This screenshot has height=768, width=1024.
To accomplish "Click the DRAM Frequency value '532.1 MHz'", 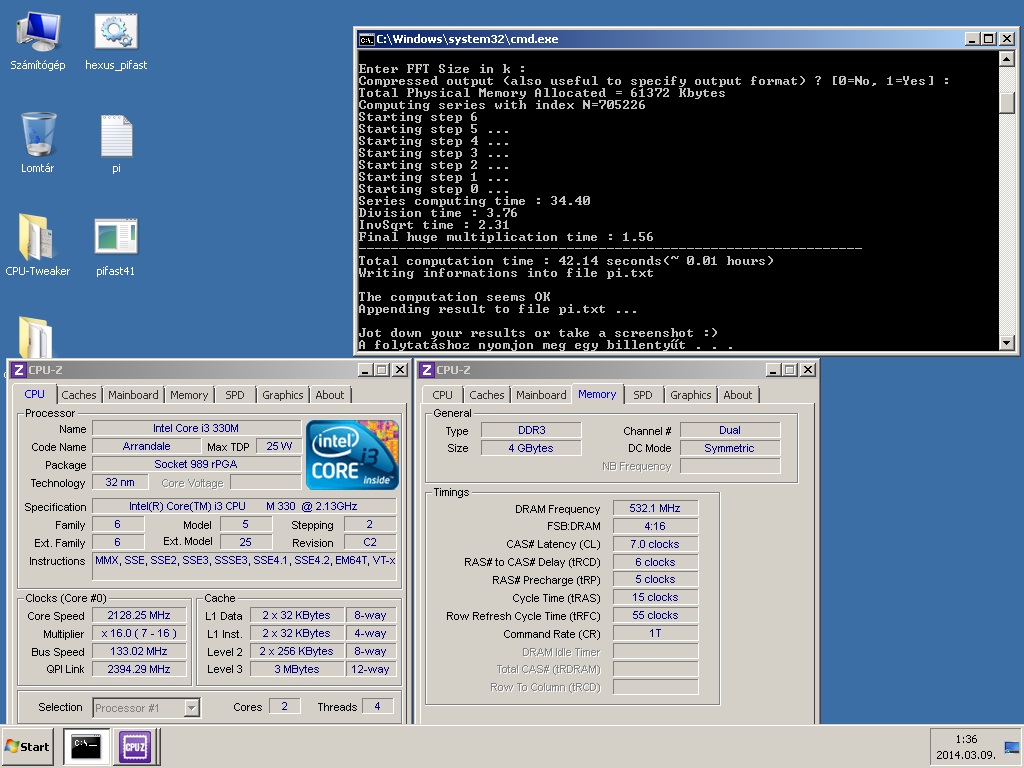I will (x=656, y=508).
